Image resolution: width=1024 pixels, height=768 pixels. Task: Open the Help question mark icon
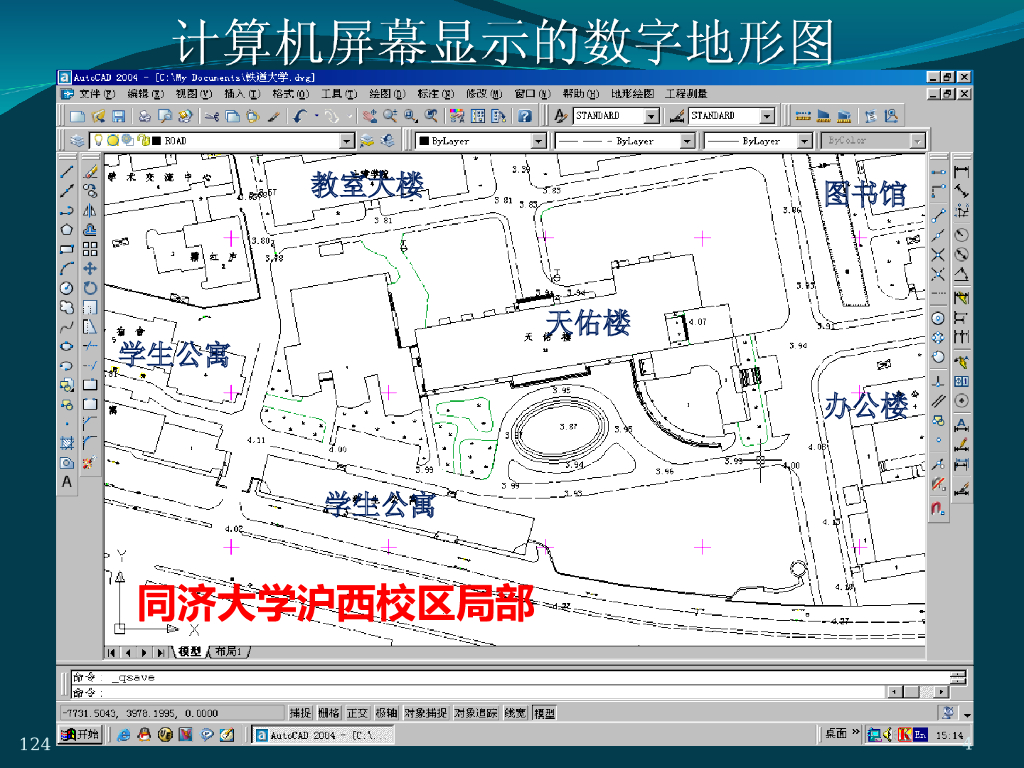[x=524, y=116]
